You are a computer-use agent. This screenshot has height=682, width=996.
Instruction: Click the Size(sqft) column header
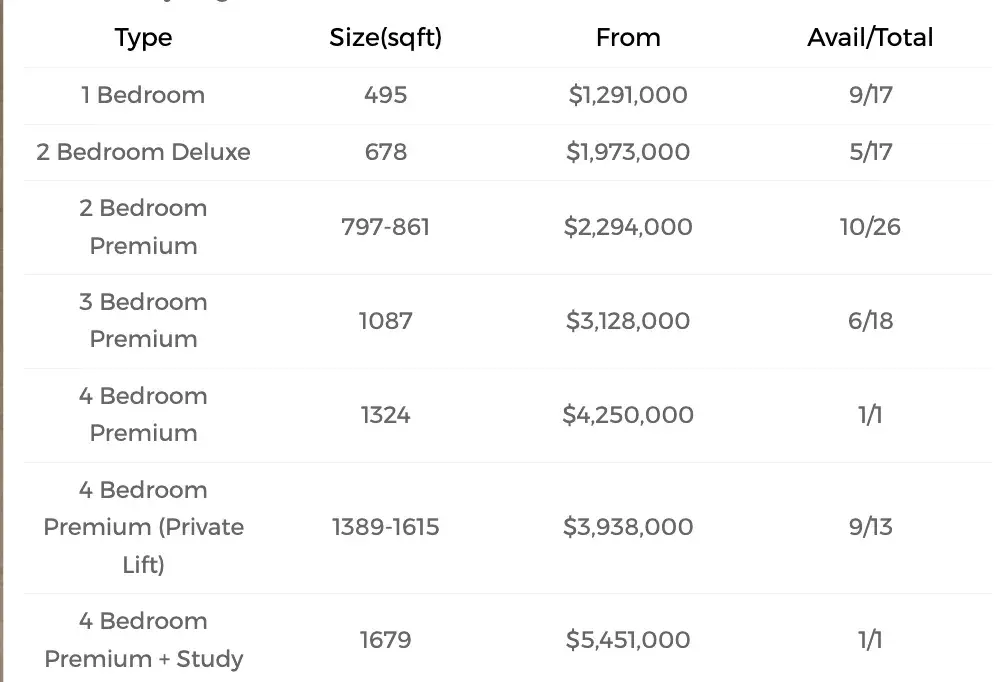tap(385, 38)
